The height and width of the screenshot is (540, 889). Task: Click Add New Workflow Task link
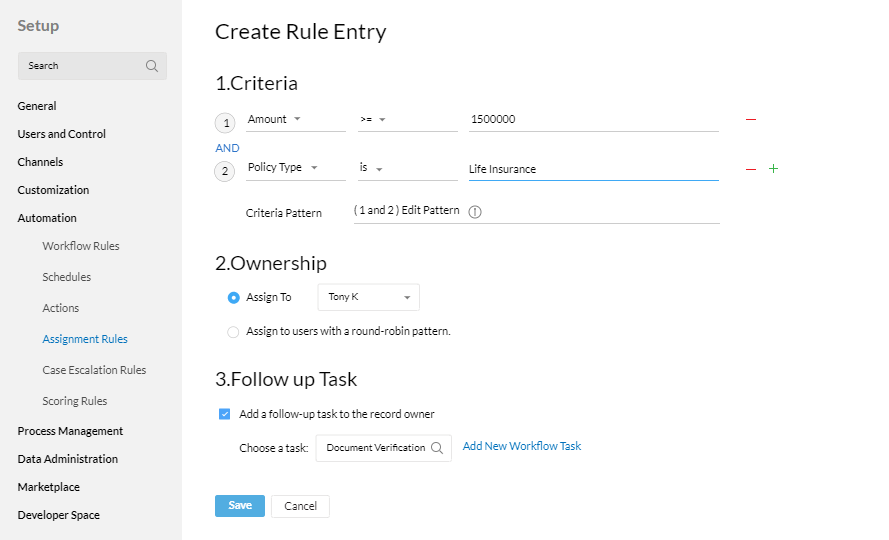[522, 446]
